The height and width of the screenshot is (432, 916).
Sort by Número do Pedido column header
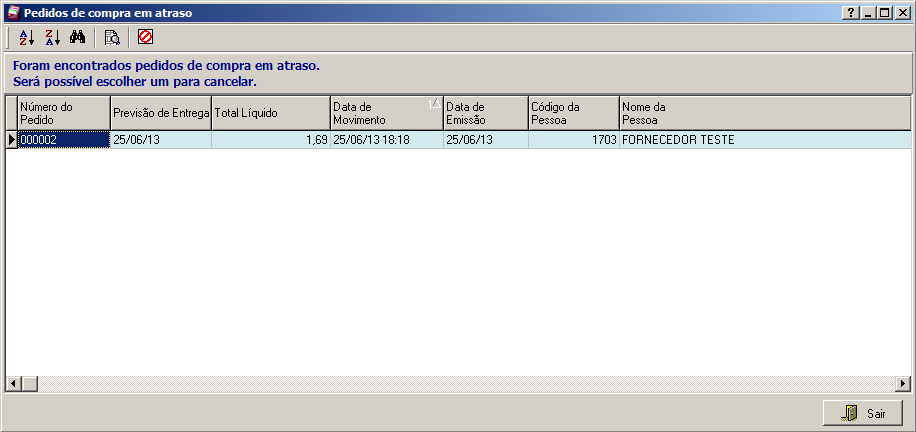[x=63, y=113]
